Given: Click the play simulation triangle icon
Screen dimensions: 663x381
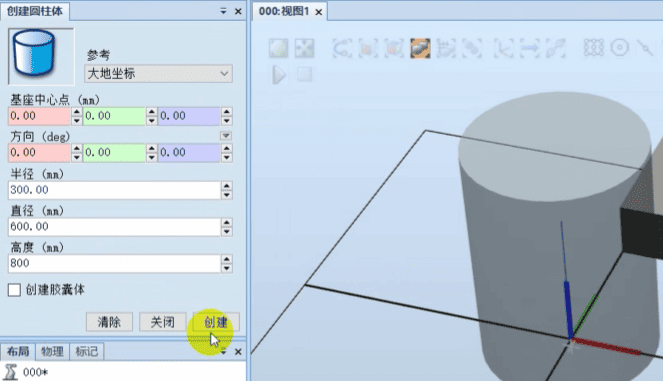Looking at the screenshot, I should point(279,75).
